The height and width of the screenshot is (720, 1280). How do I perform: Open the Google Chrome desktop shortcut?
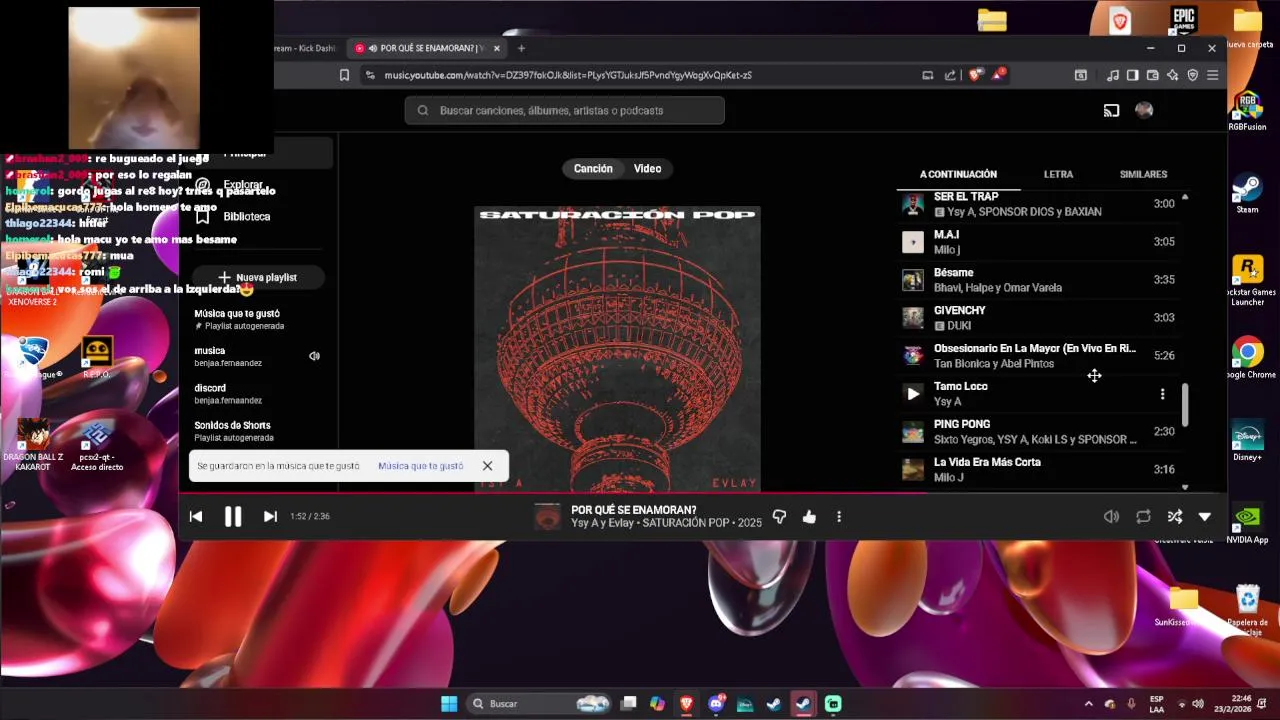pyautogui.click(x=1247, y=358)
